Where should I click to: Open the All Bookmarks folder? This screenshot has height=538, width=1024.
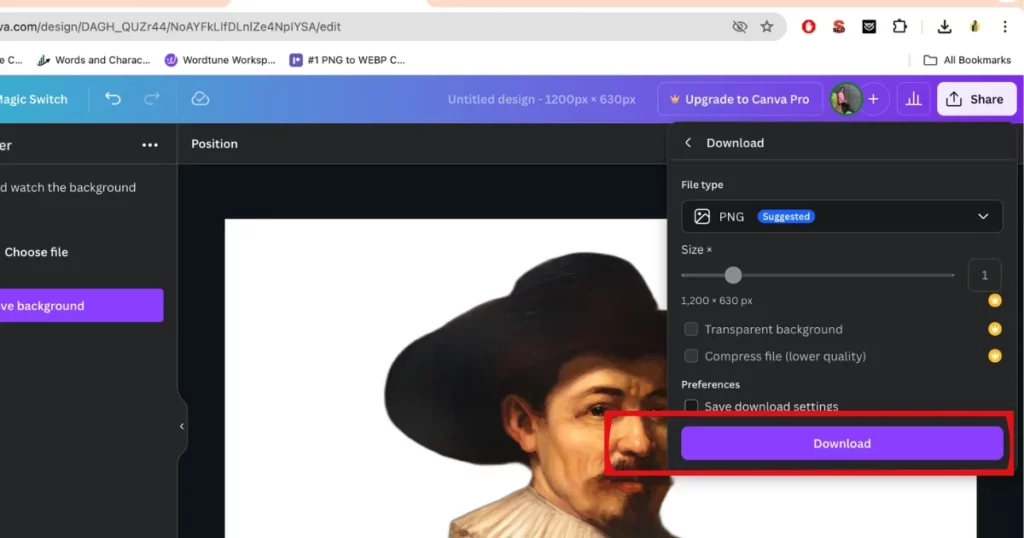point(967,60)
